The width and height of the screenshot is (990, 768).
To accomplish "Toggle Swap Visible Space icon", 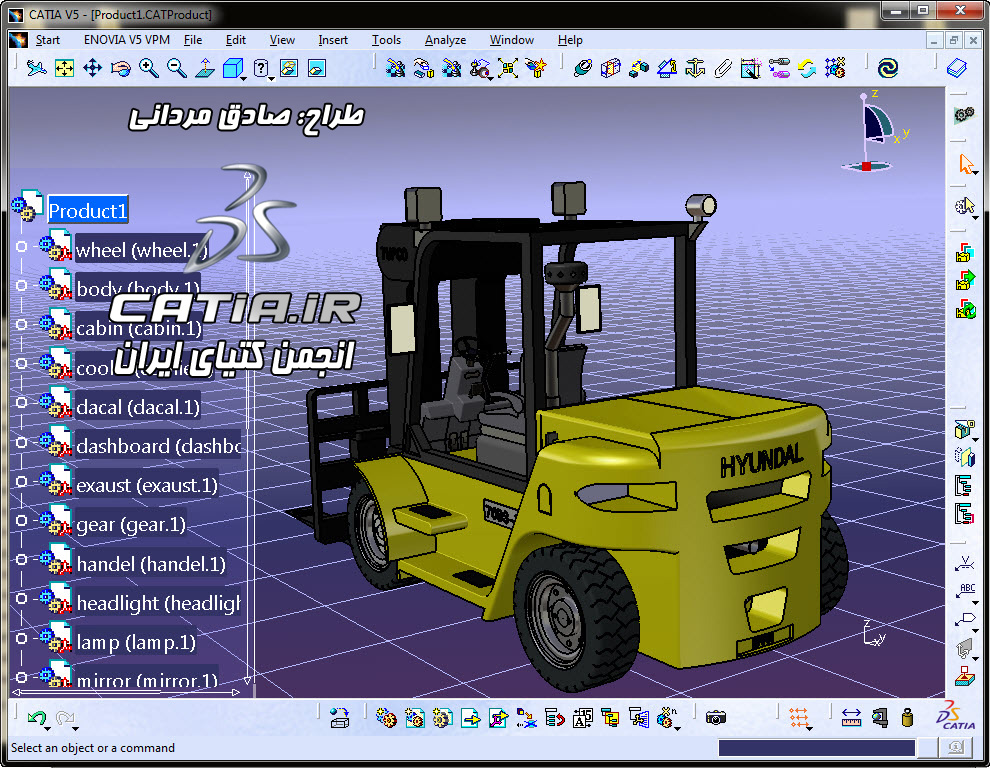I will coord(317,68).
